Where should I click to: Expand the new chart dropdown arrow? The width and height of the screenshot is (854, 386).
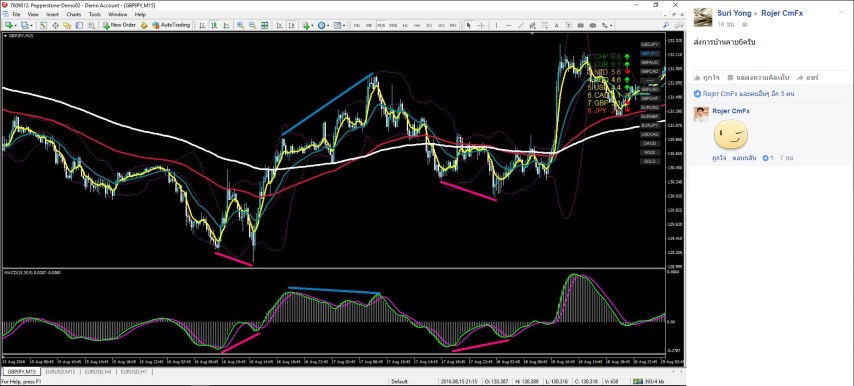tap(16, 26)
